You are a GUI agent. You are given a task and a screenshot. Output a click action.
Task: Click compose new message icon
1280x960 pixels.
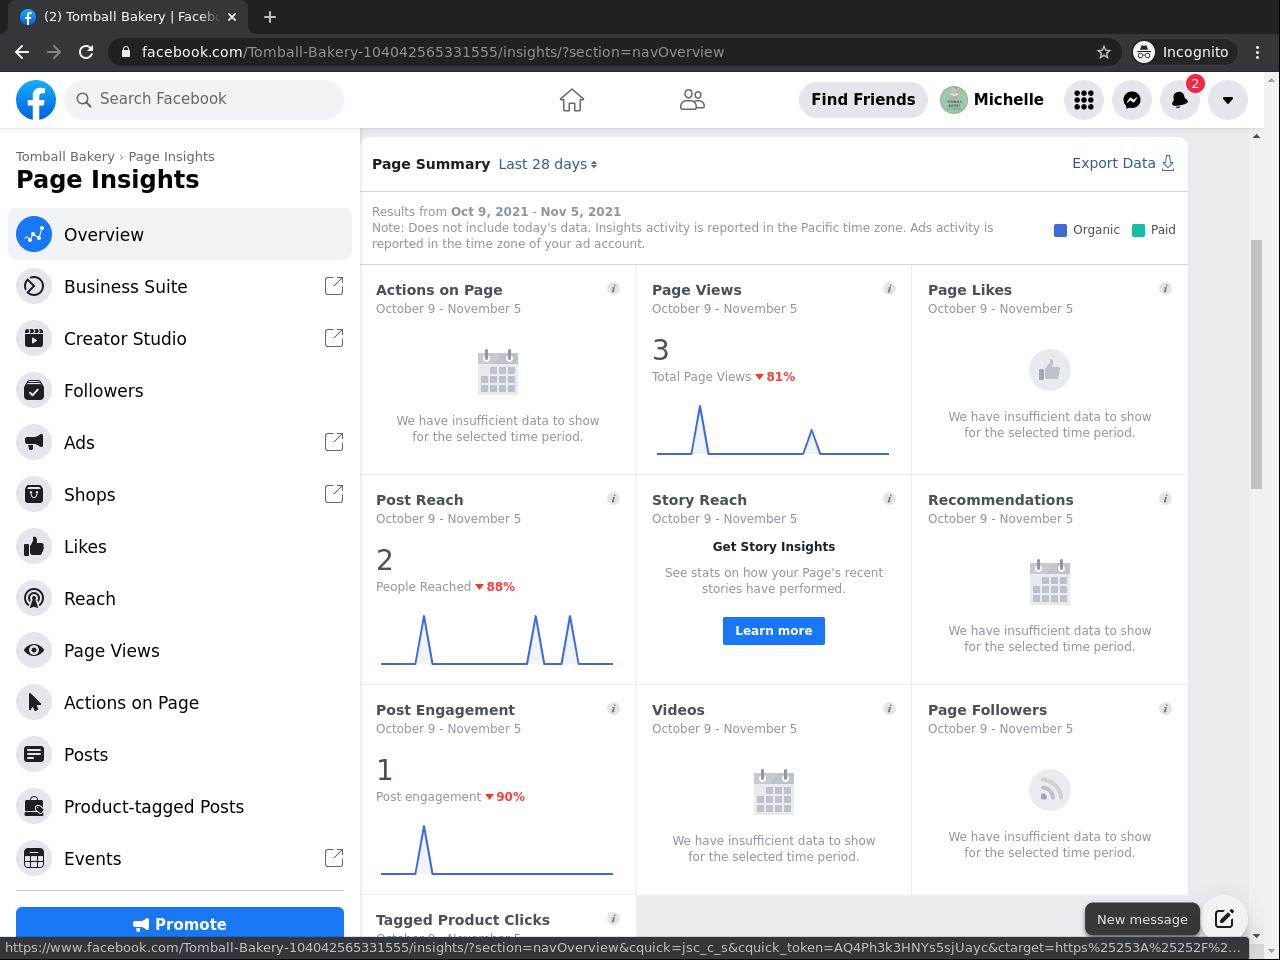click(1224, 919)
